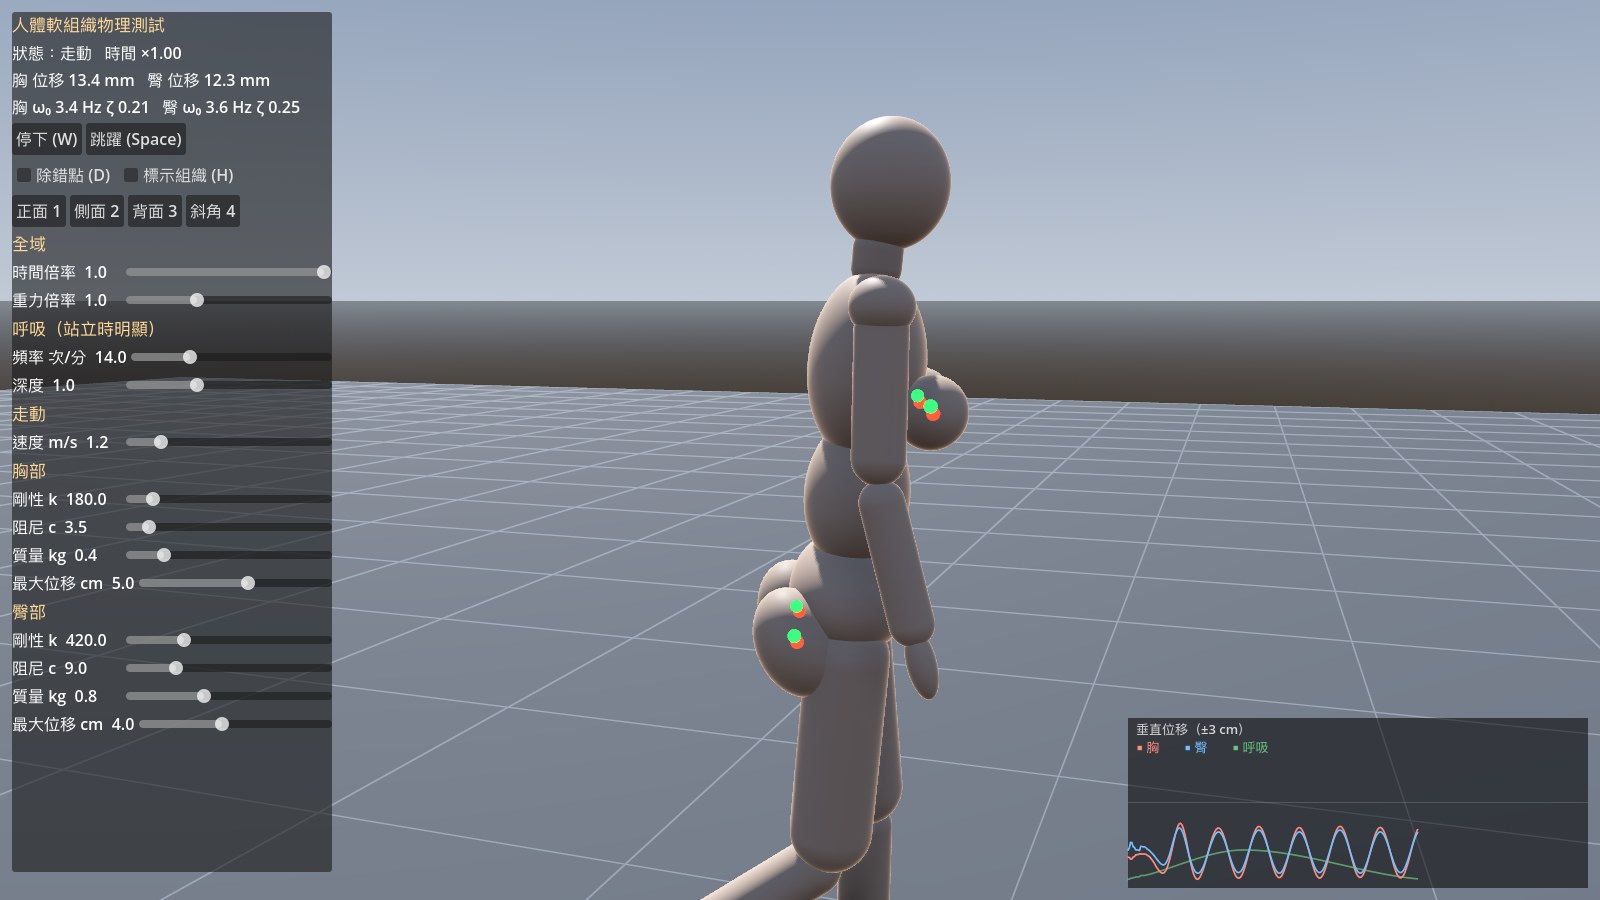Click the 停下 (W) stop button
1600x900 pixels.
[x=47, y=139]
